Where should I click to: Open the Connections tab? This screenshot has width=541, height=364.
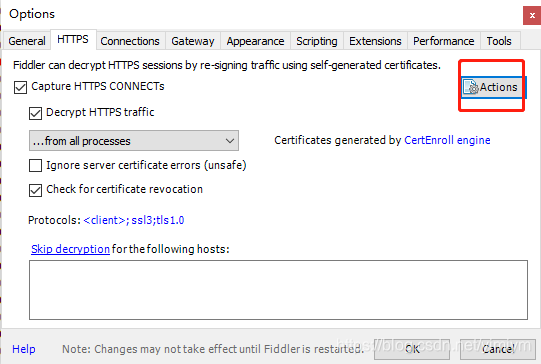click(x=130, y=41)
